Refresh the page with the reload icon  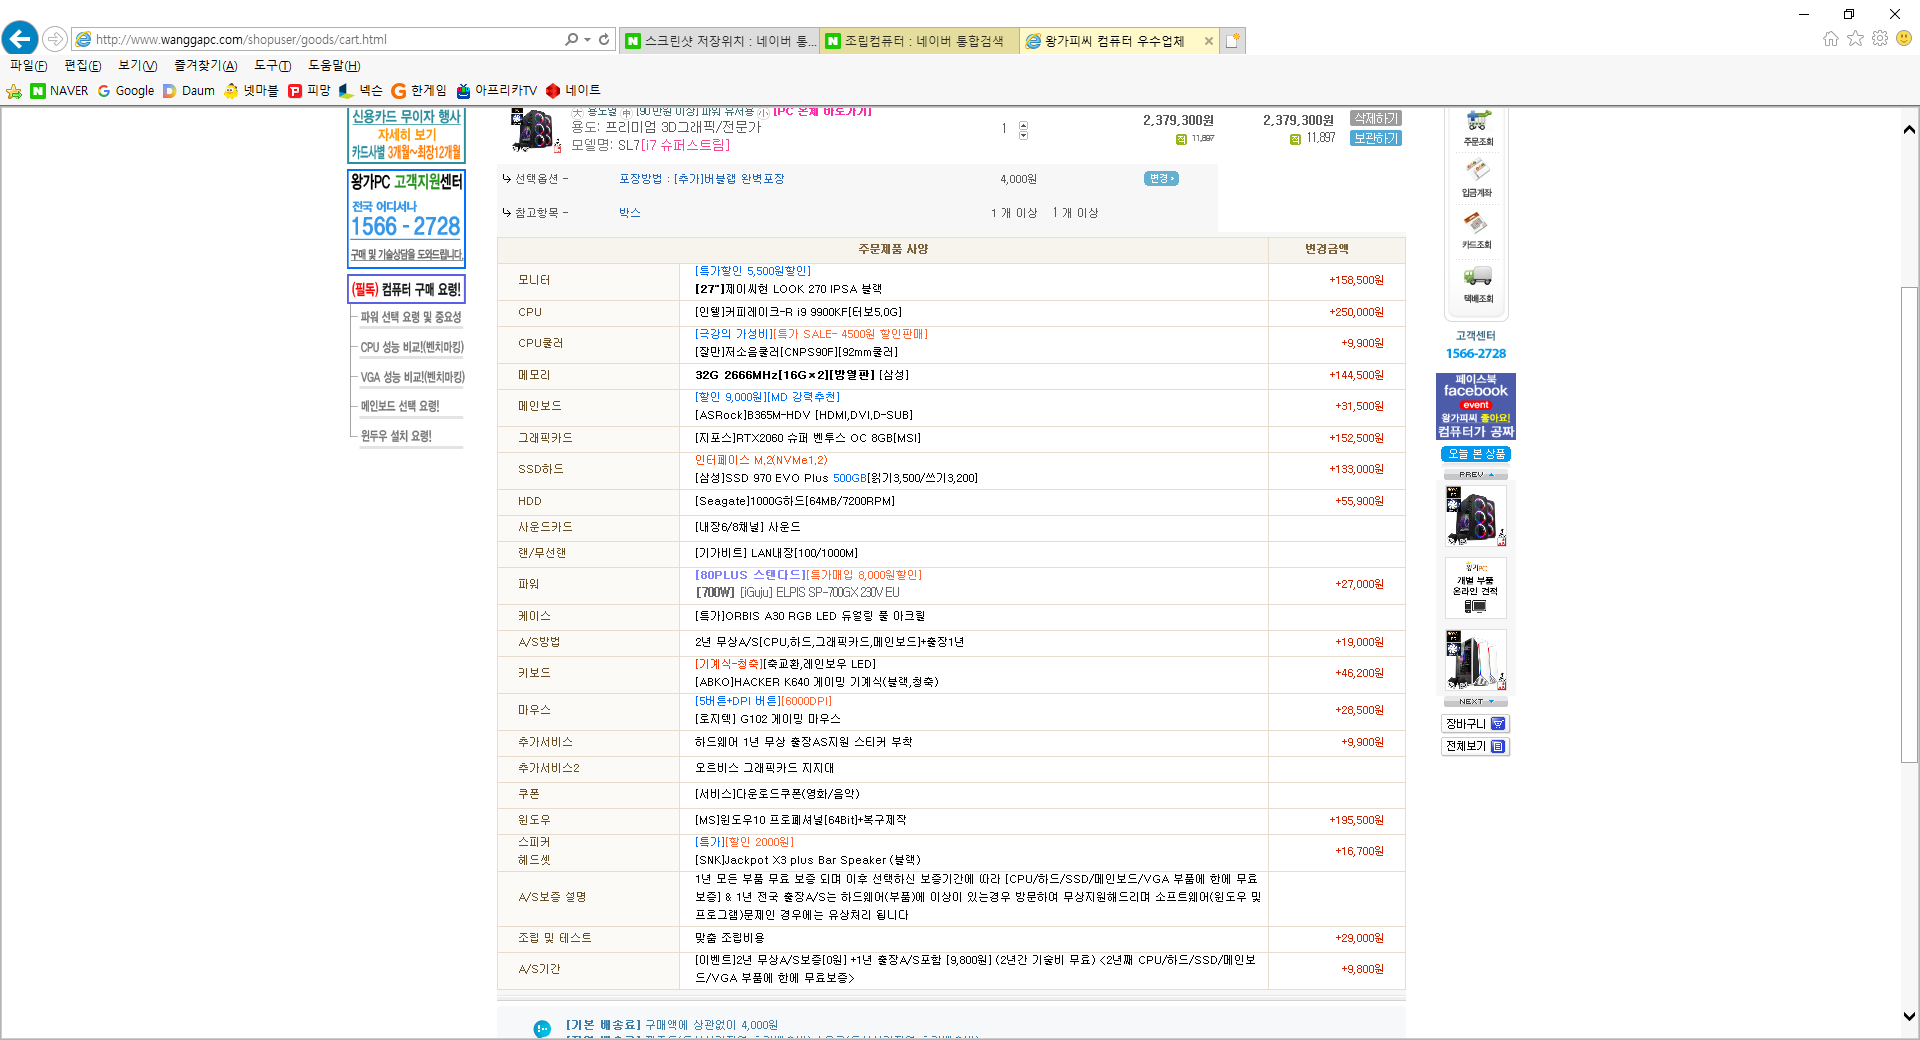click(604, 39)
